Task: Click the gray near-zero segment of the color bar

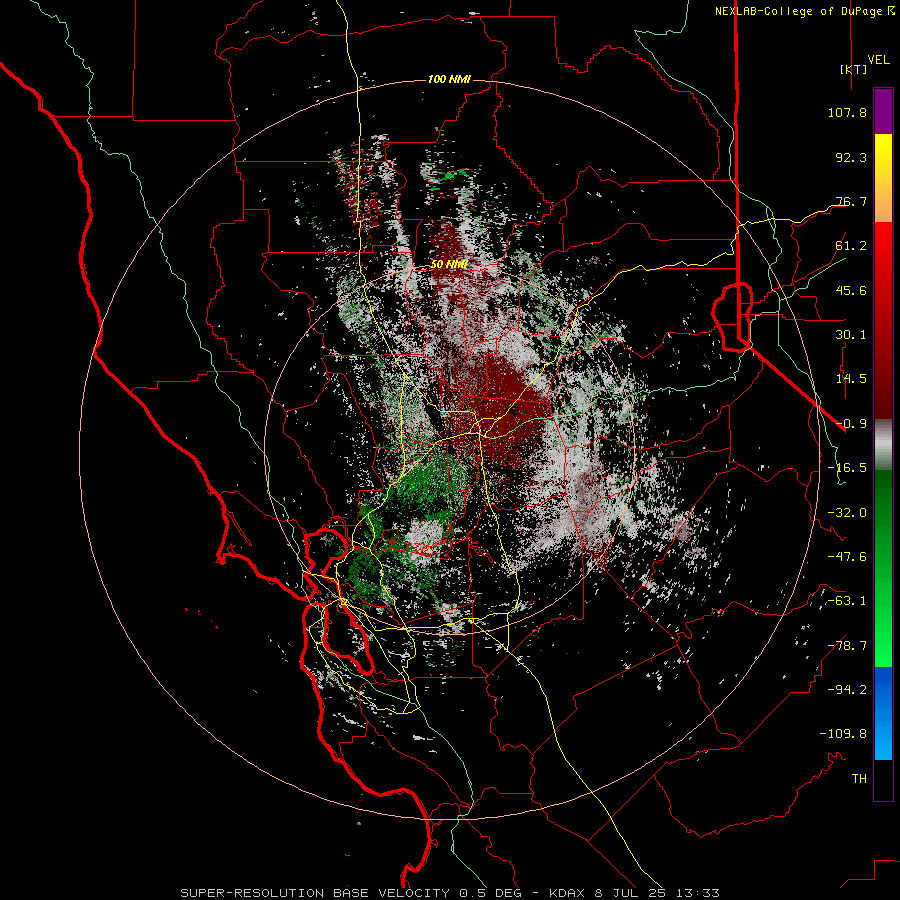Action: coord(883,443)
